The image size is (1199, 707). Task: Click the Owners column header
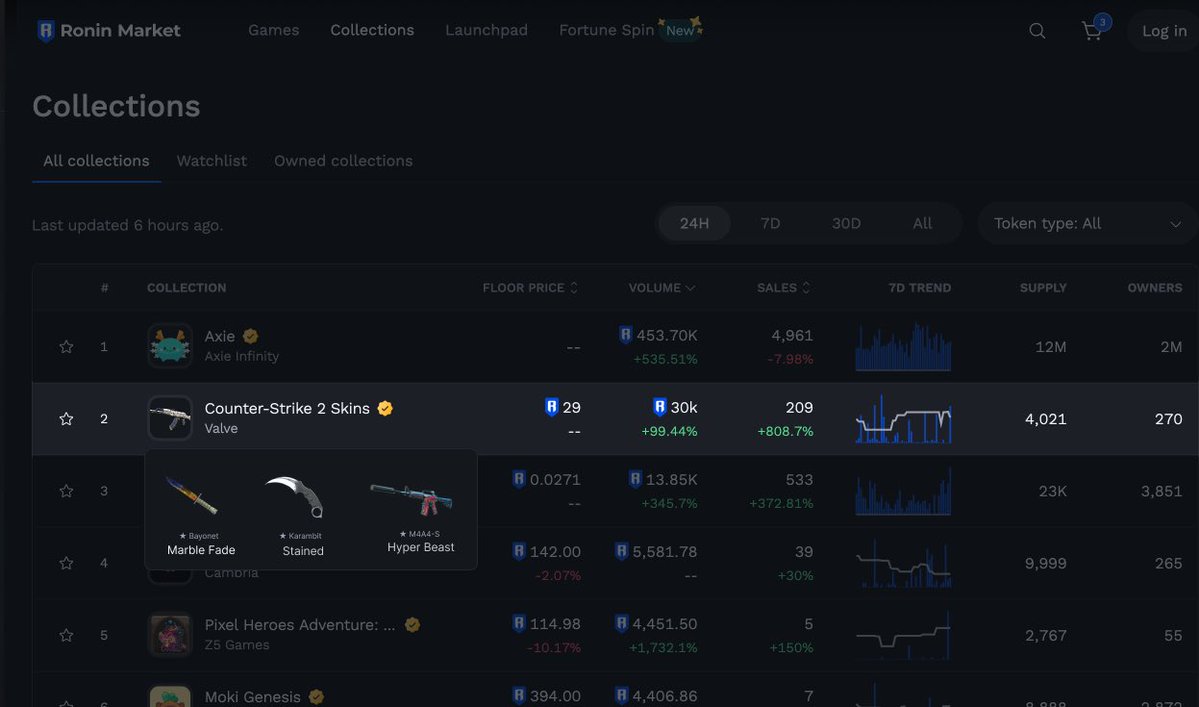pos(1155,288)
